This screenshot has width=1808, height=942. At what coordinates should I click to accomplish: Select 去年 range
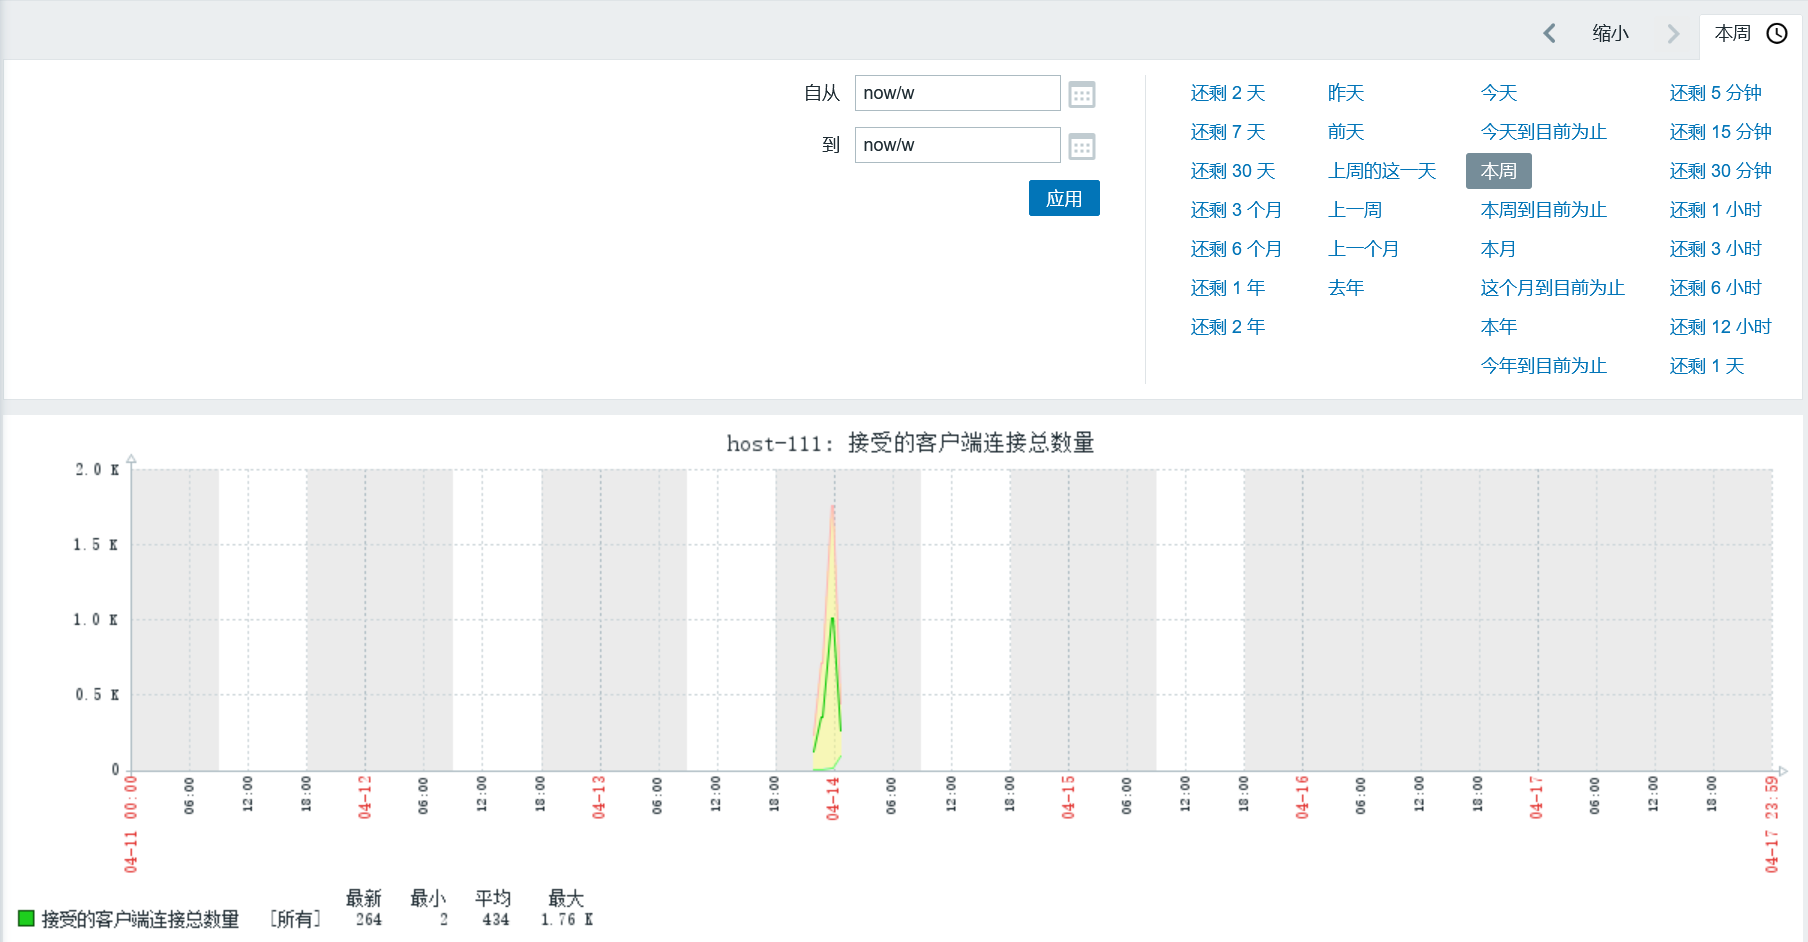[x=1346, y=288]
